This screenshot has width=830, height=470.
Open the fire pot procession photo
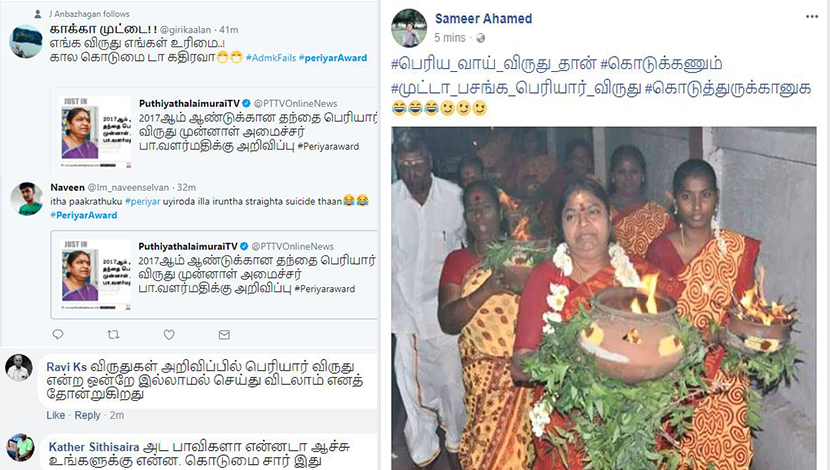[603, 298]
